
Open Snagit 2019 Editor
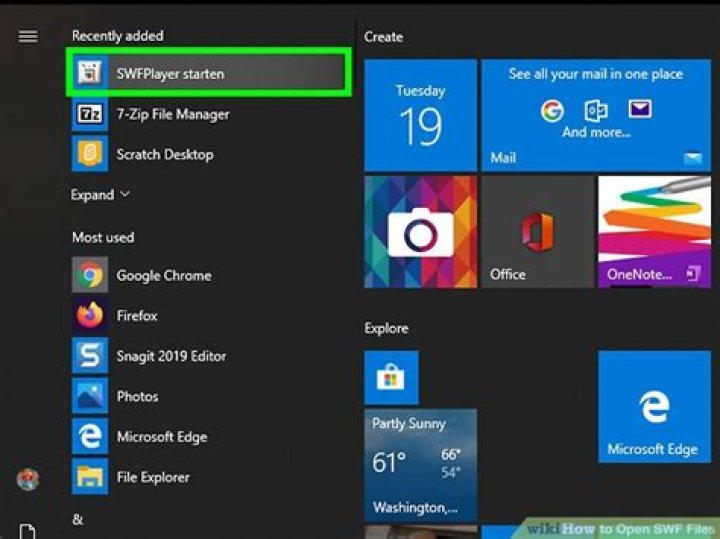(171, 356)
